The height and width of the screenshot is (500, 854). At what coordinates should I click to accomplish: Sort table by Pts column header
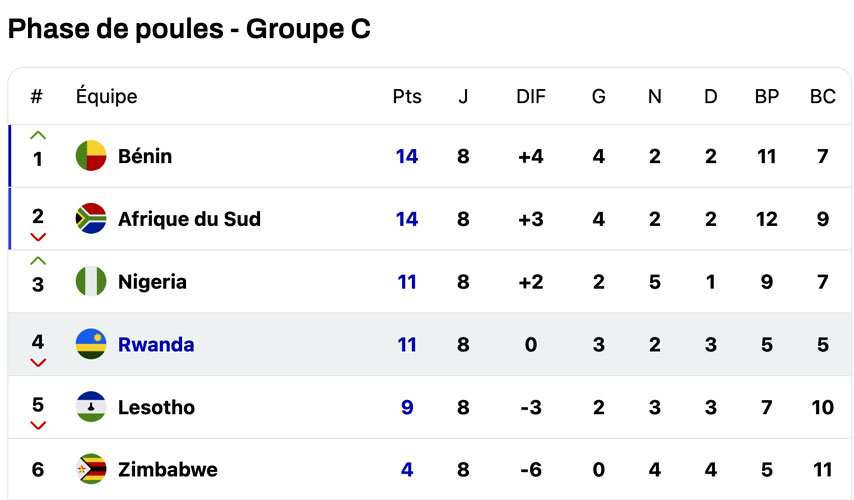click(x=407, y=97)
